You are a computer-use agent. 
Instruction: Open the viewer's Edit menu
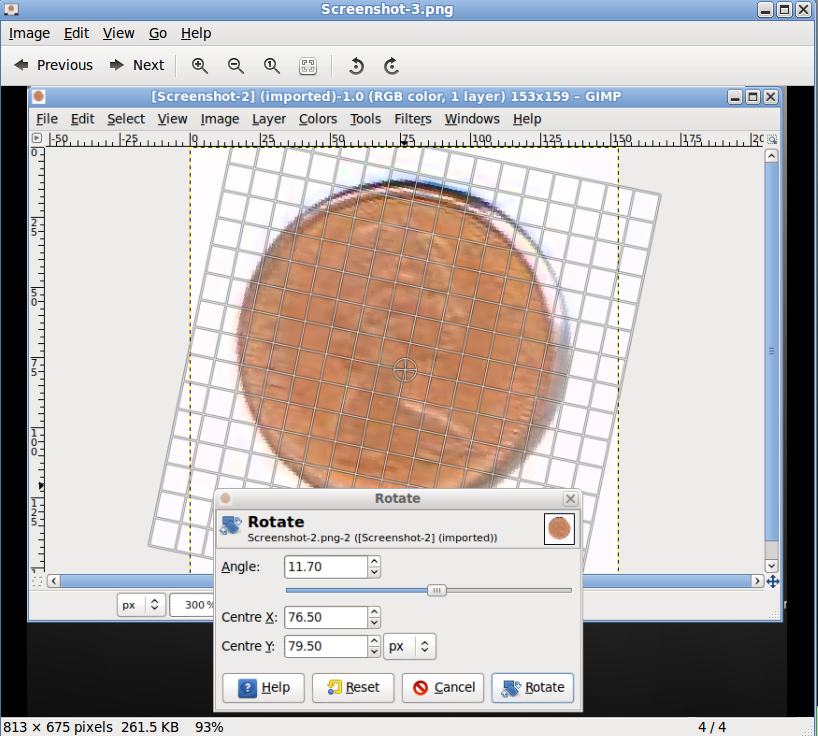(x=76, y=33)
